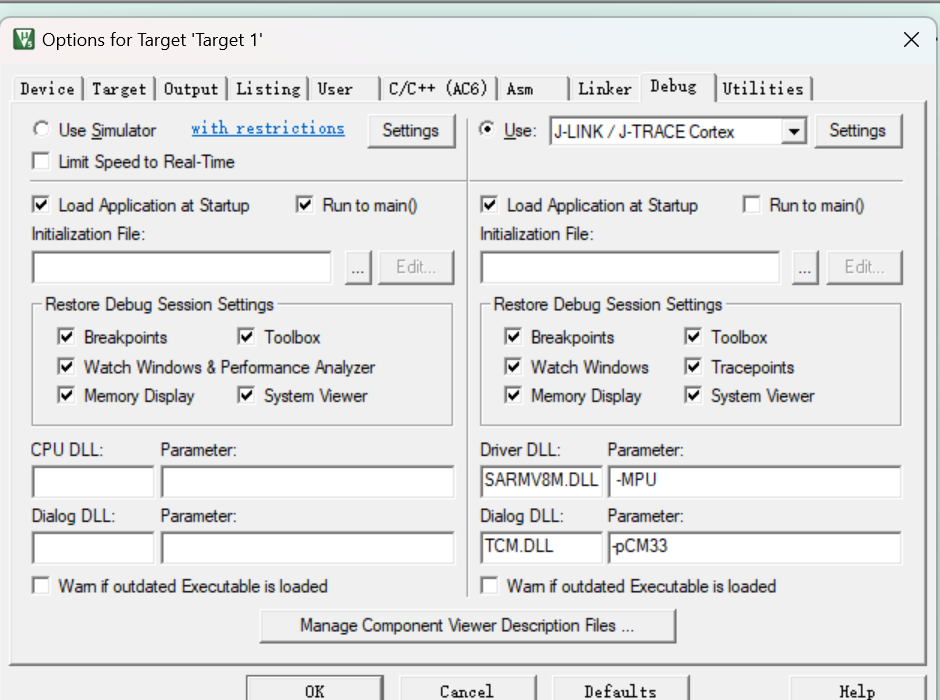Switch to the Target tab
This screenshot has height=700, width=940.
[119, 89]
